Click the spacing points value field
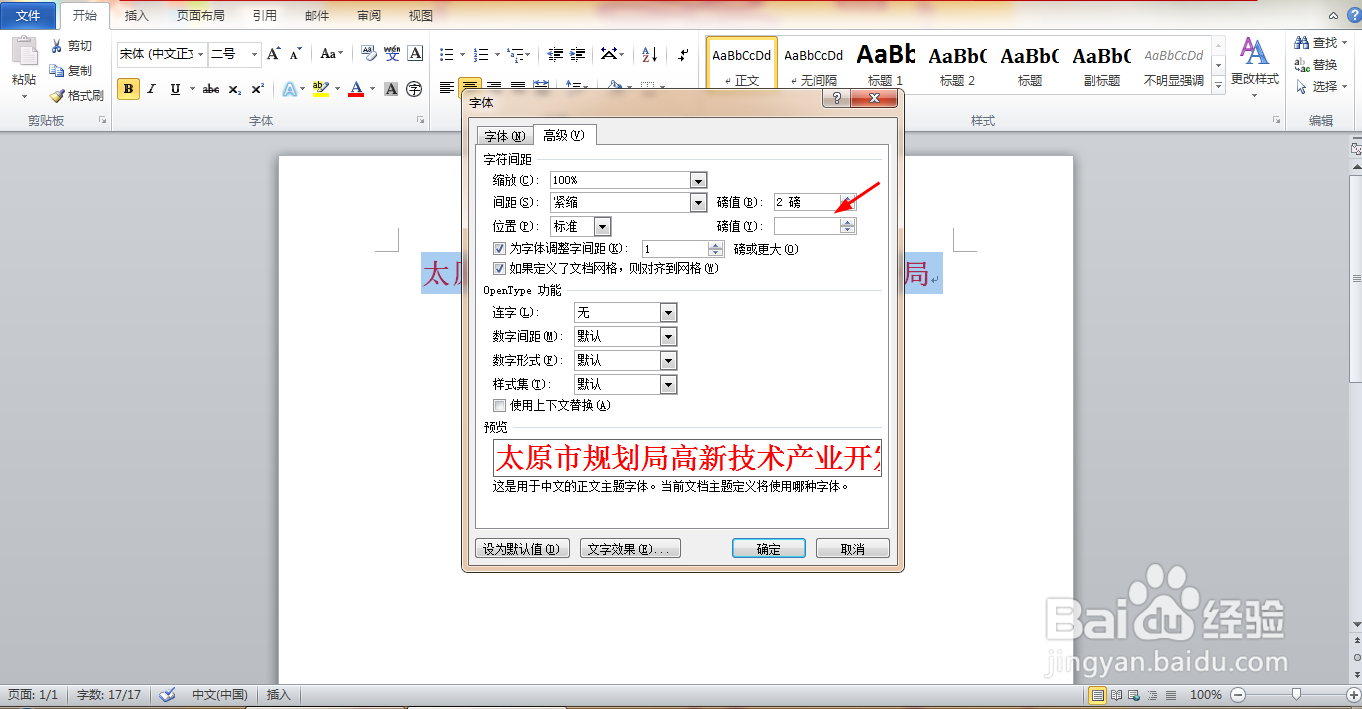 click(x=807, y=202)
